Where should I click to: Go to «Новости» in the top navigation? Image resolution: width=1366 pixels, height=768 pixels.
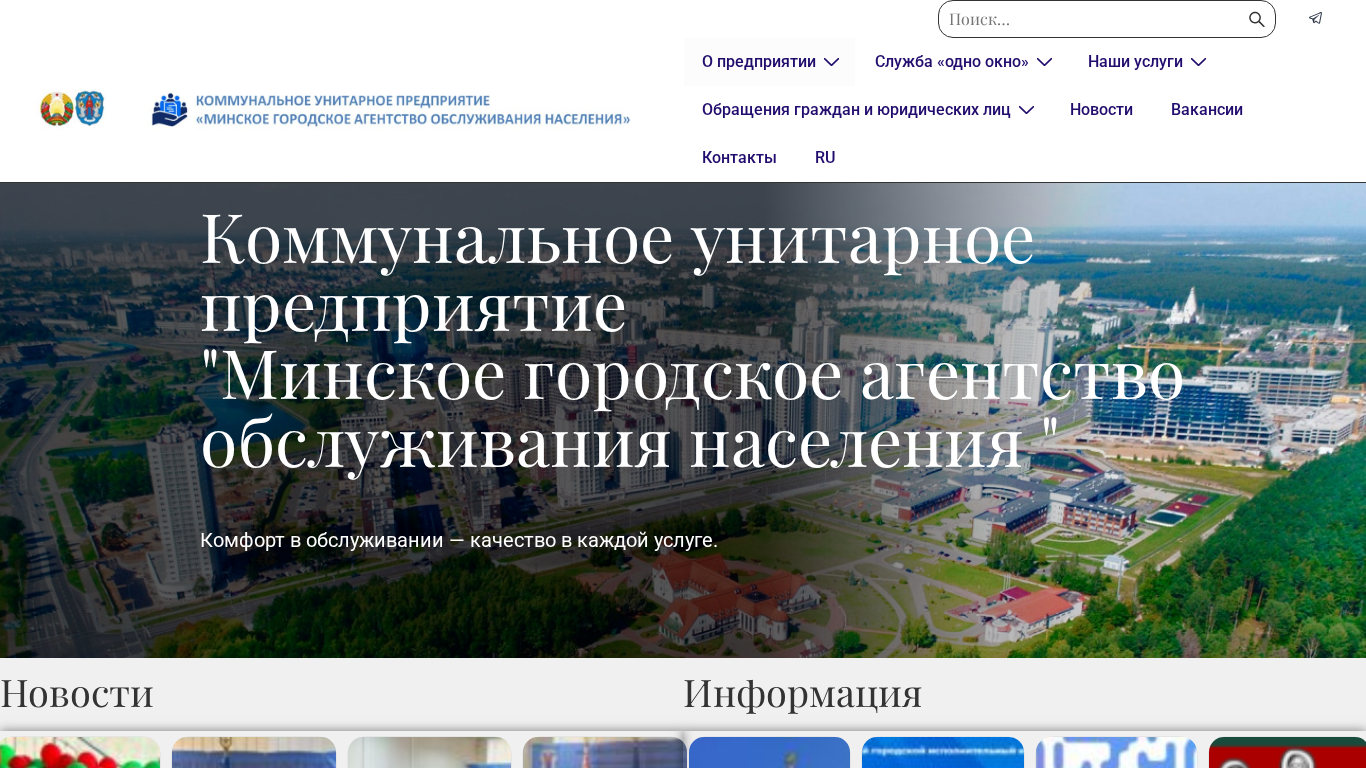[1101, 110]
